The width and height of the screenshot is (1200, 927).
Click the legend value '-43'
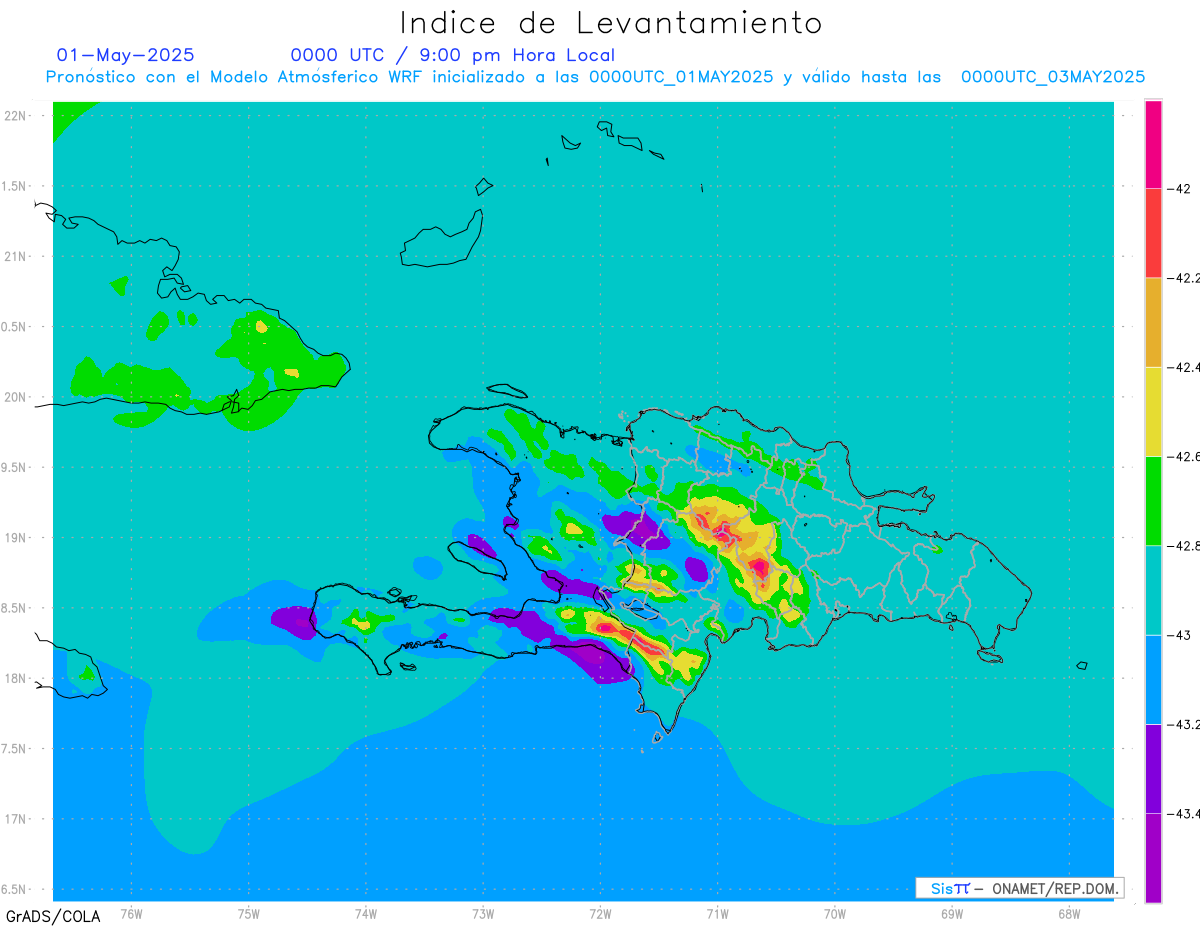click(x=1178, y=635)
